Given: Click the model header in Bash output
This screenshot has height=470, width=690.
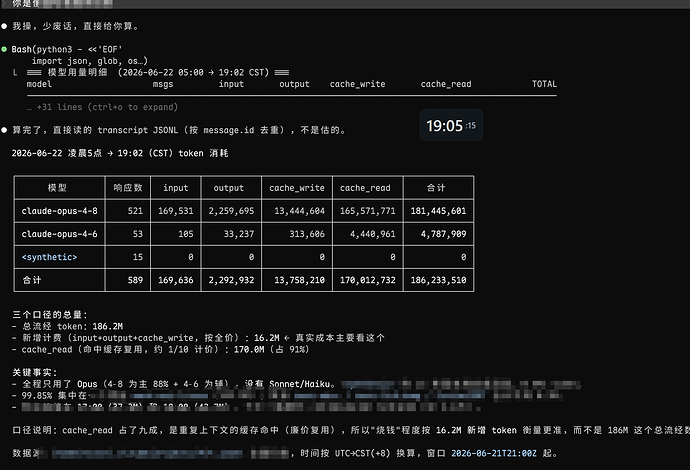Looking at the screenshot, I should pyautogui.click(x=39, y=84).
